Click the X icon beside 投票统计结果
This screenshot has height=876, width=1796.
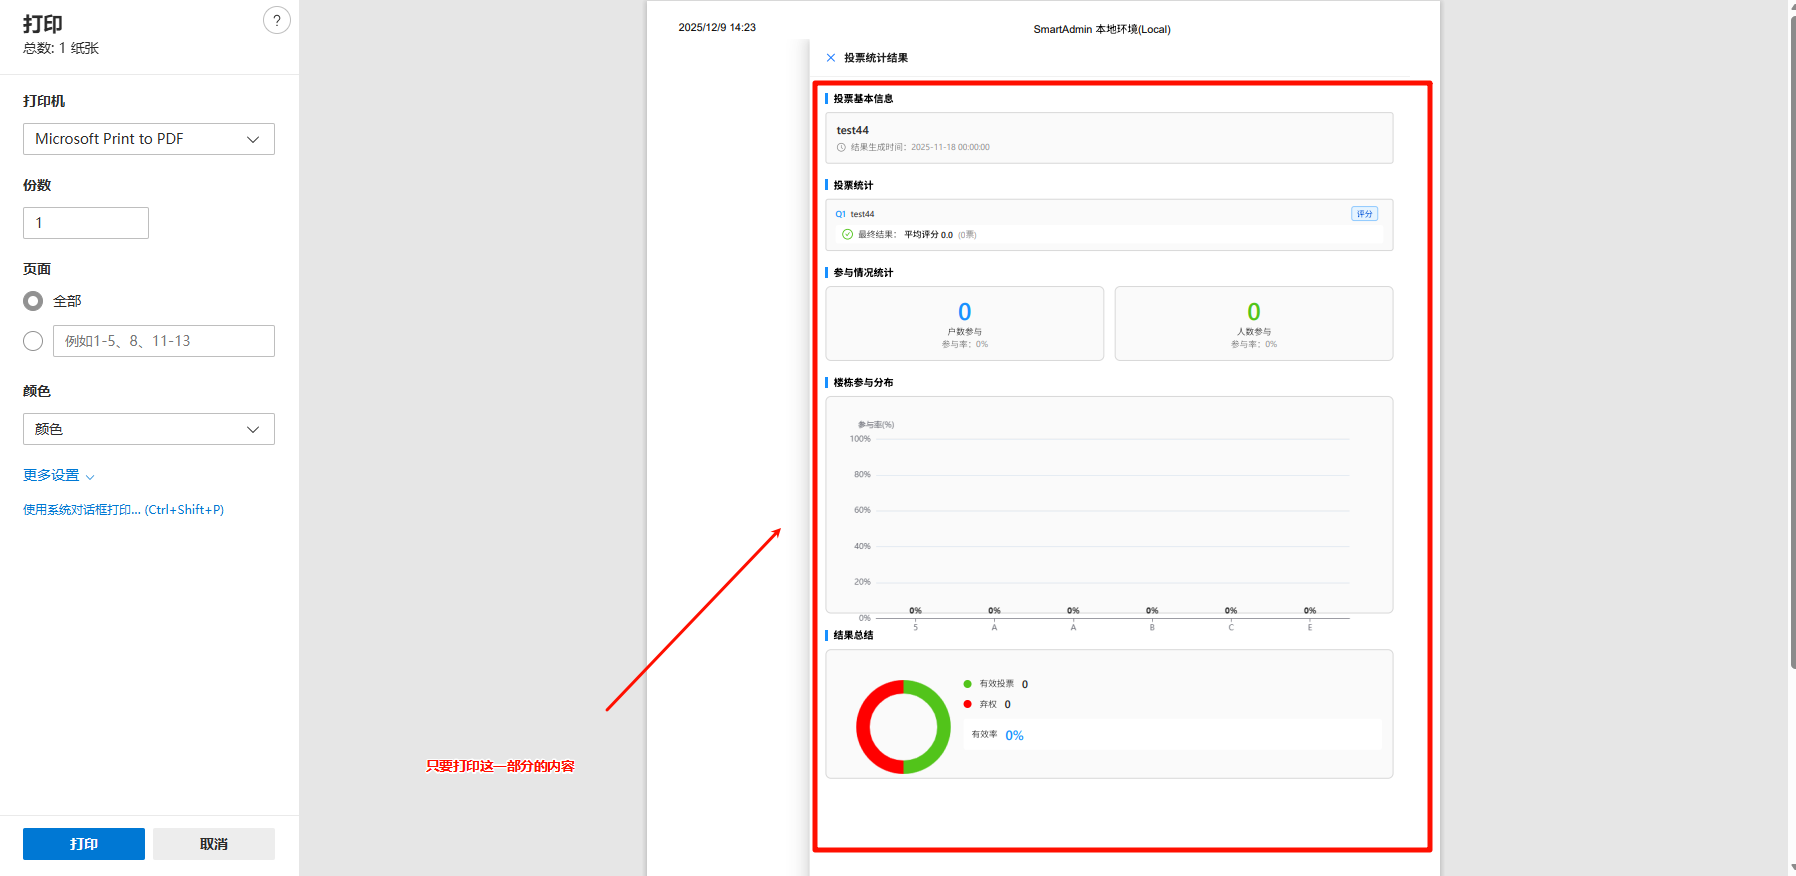tap(830, 58)
